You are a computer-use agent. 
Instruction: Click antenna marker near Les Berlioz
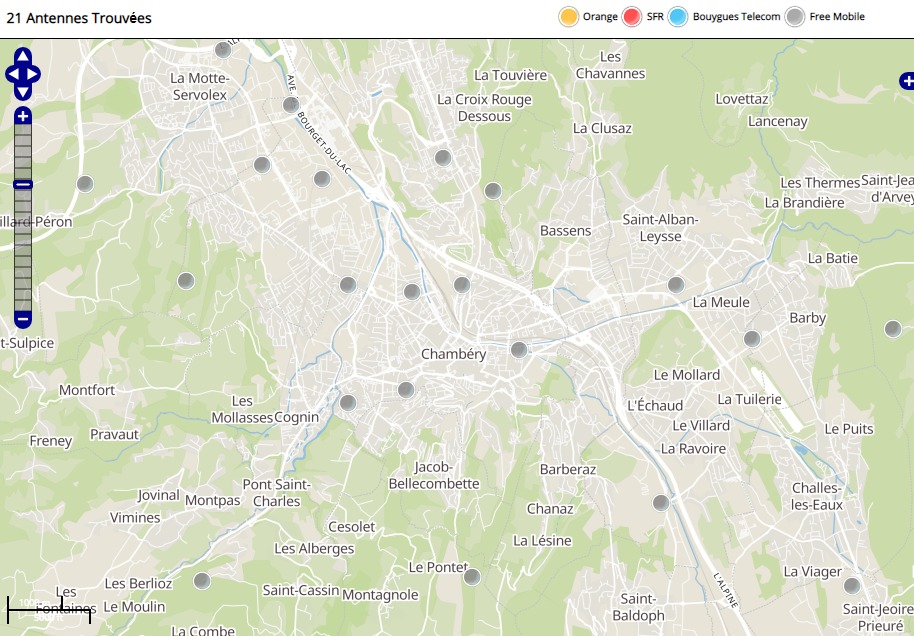[x=202, y=581]
